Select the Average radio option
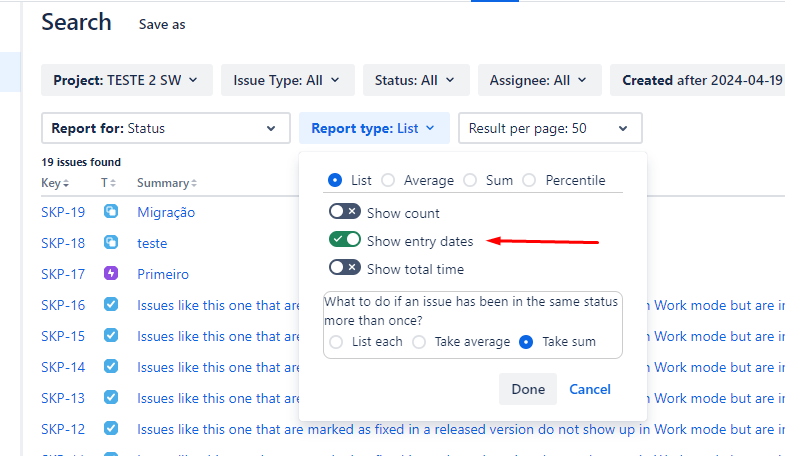This screenshot has height=456, width=785. pyautogui.click(x=388, y=180)
